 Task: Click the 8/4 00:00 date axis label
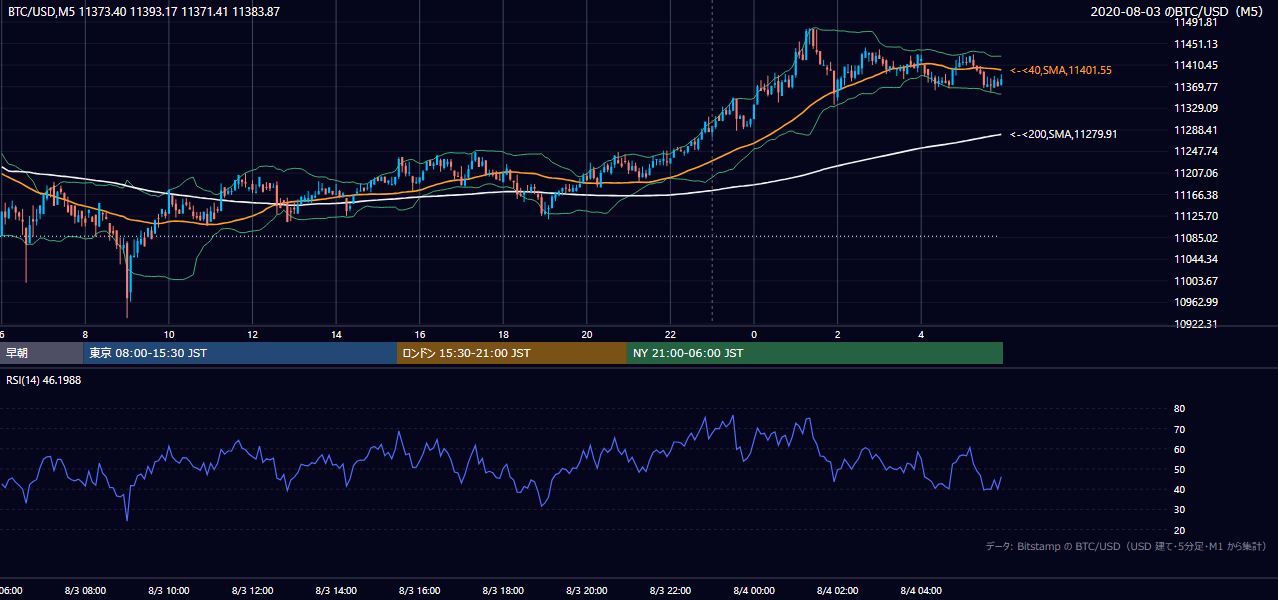point(753,591)
